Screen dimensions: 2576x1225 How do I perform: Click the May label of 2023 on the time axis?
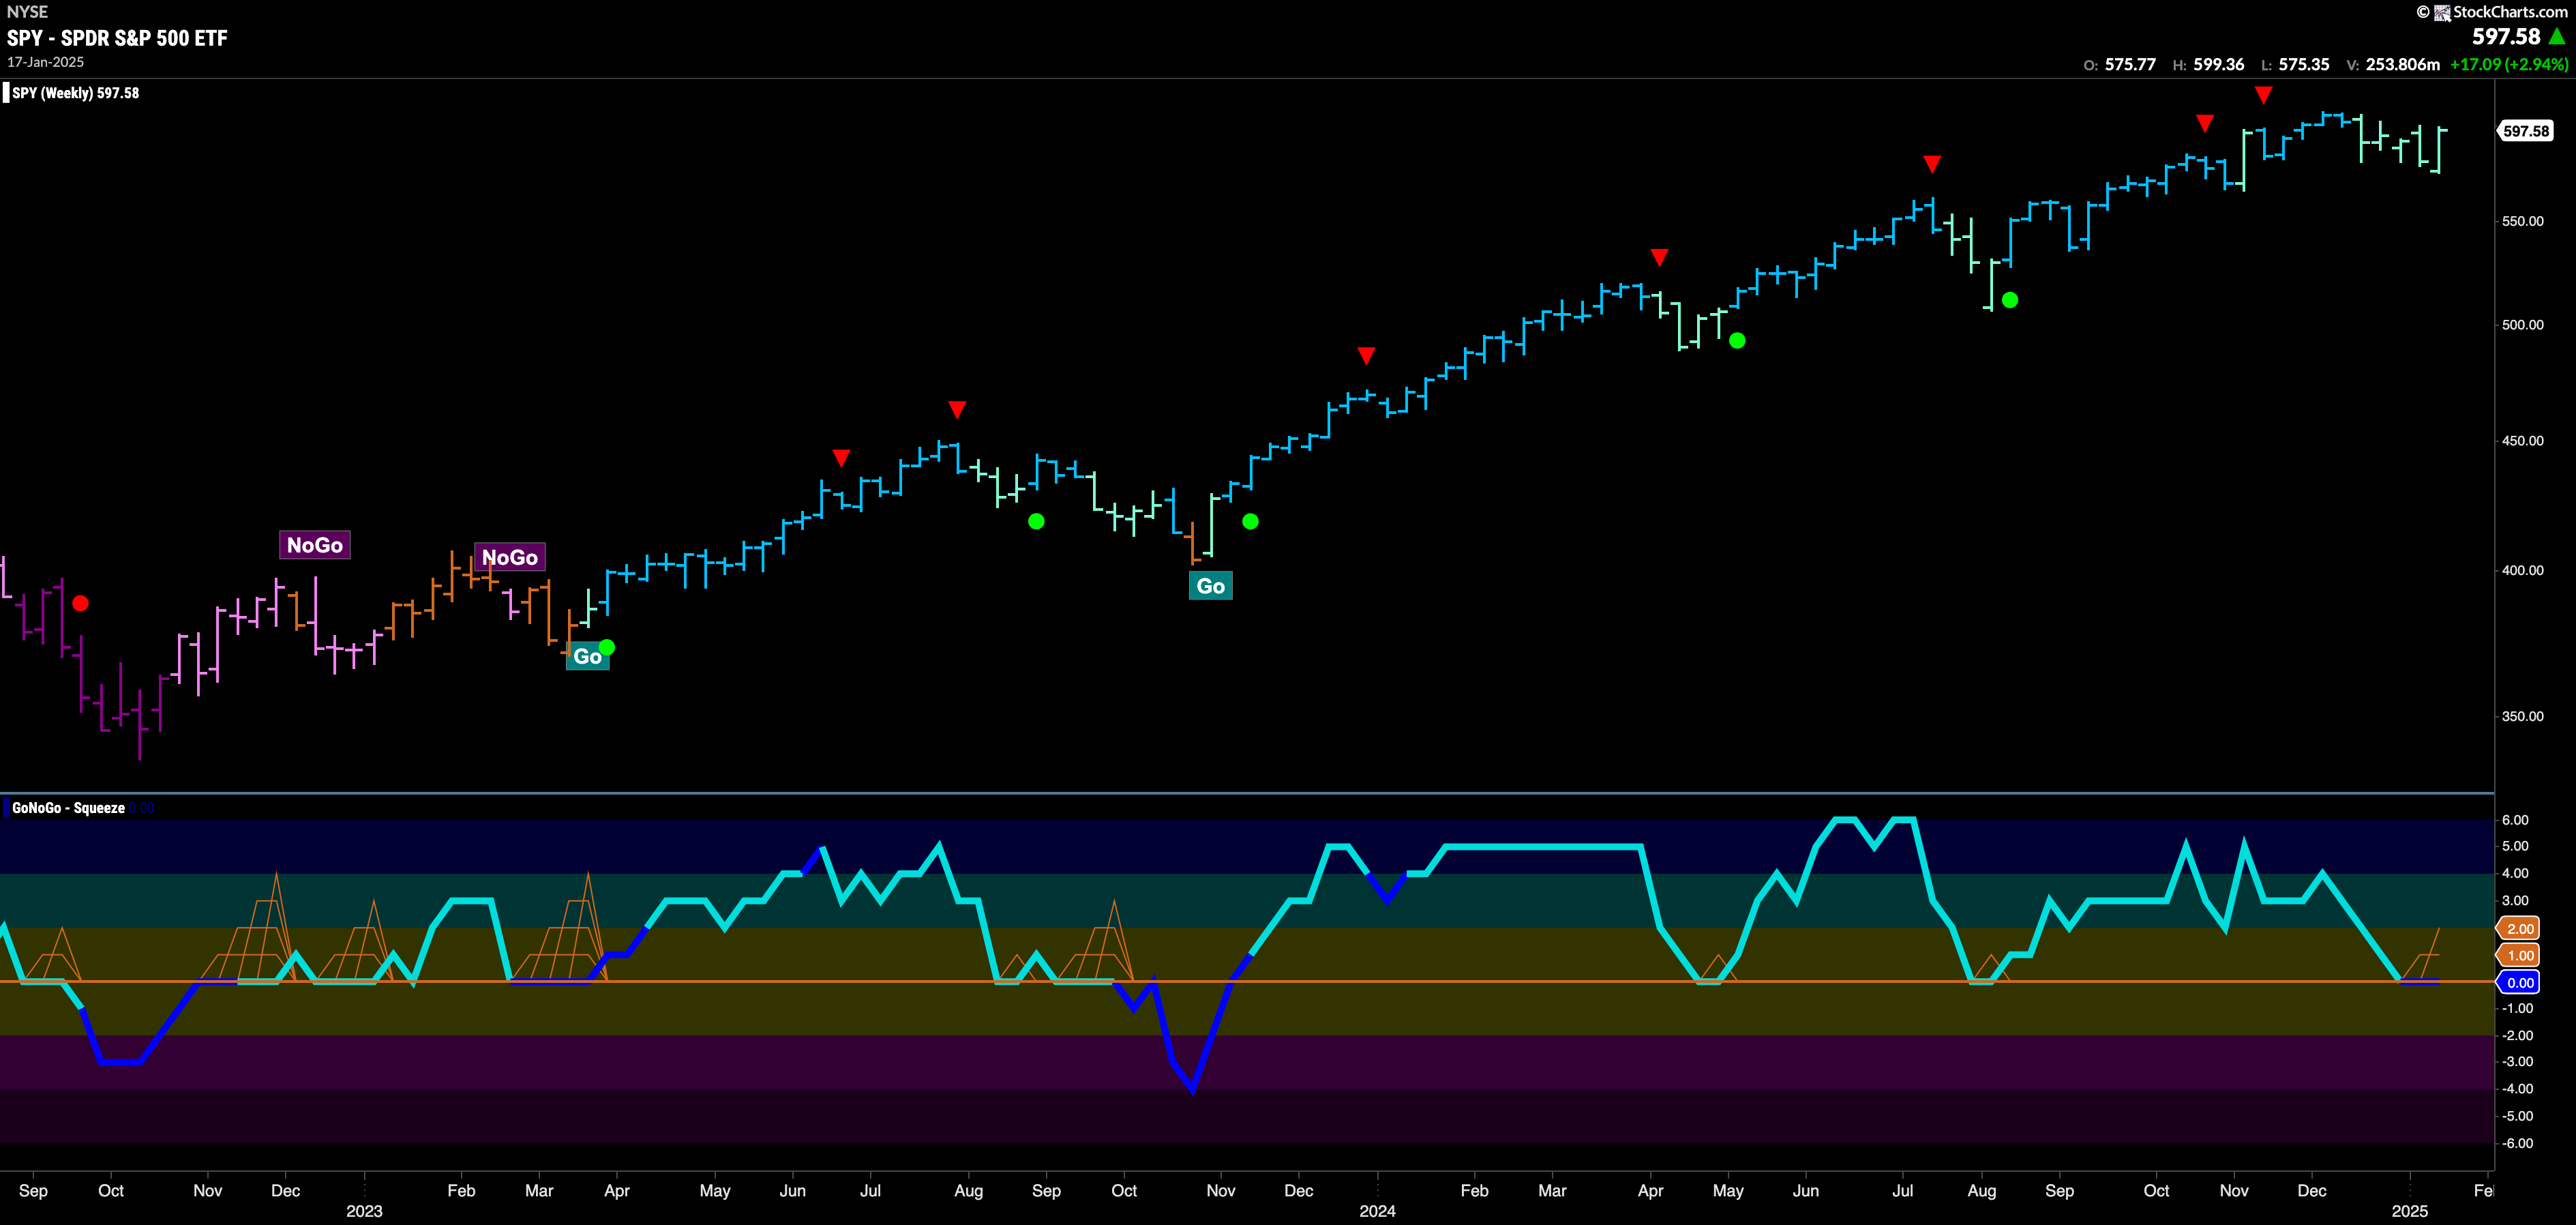715,1190
